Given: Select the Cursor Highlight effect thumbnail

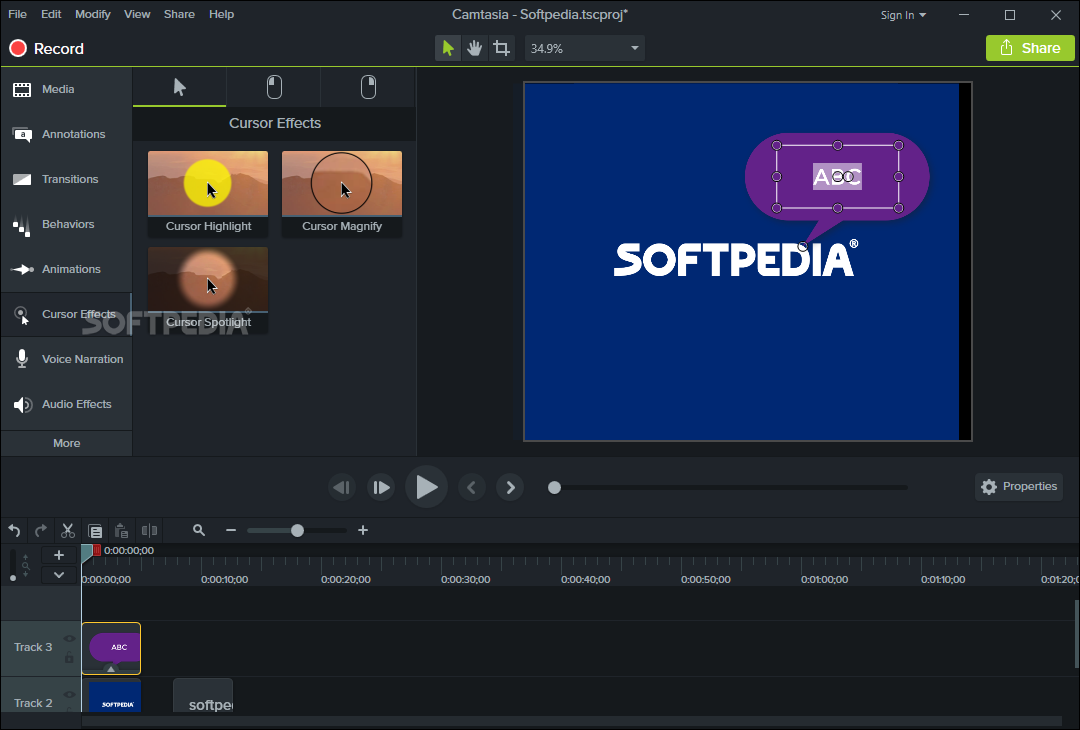Looking at the screenshot, I should (x=208, y=194).
